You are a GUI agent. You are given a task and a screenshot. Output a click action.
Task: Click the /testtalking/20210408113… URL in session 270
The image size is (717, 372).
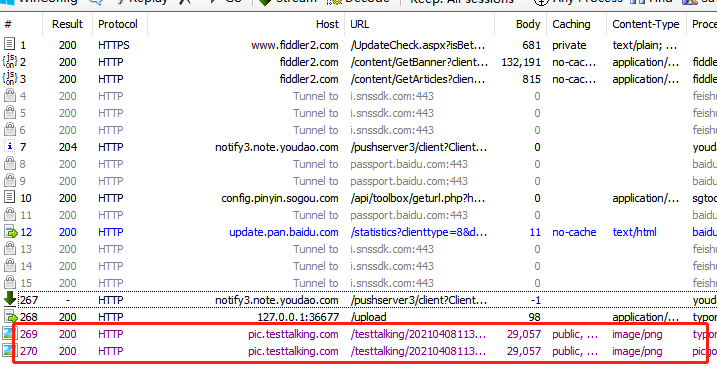tap(418, 351)
